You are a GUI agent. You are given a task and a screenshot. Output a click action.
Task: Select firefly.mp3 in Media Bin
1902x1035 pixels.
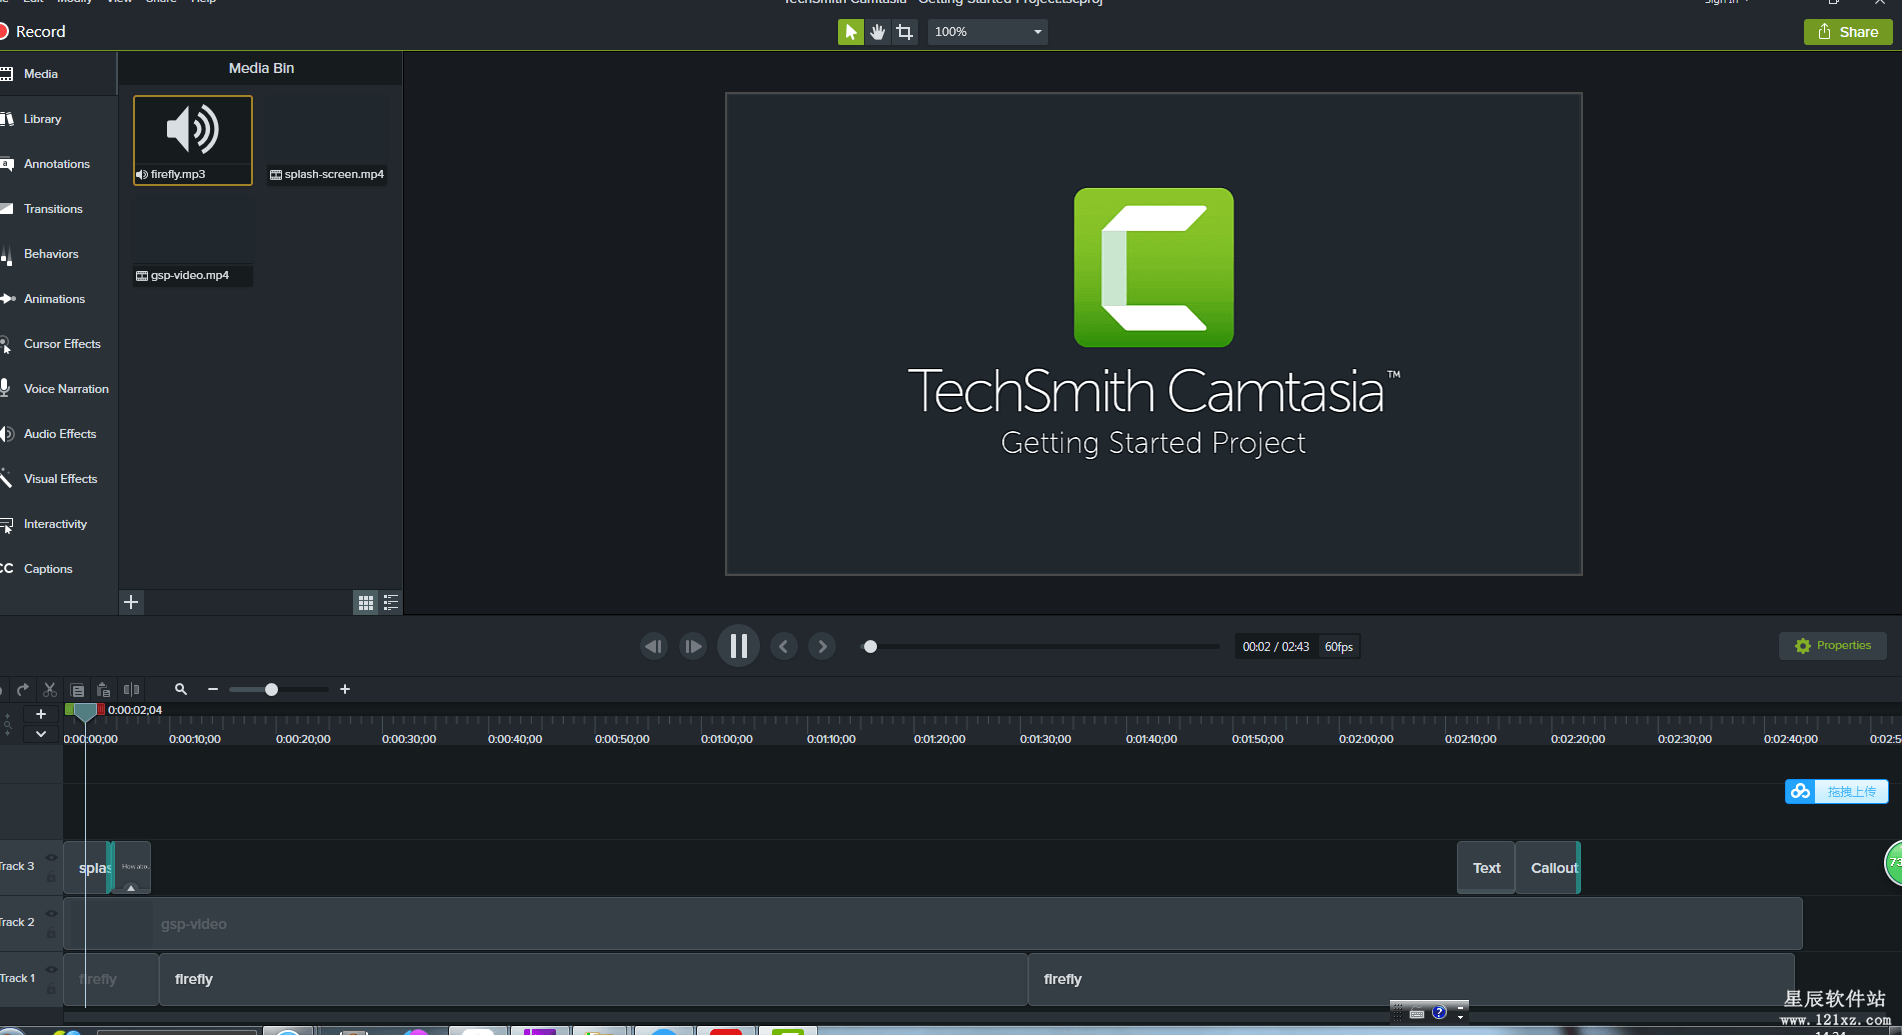[x=193, y=140]
